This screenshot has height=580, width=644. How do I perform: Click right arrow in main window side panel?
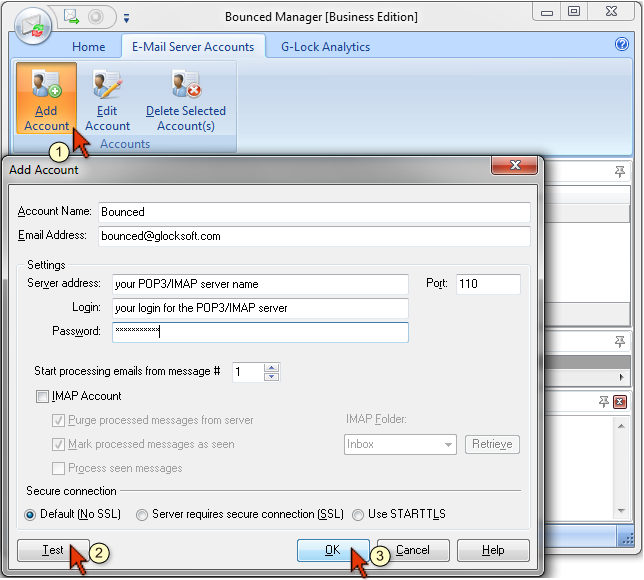point(621,377)
